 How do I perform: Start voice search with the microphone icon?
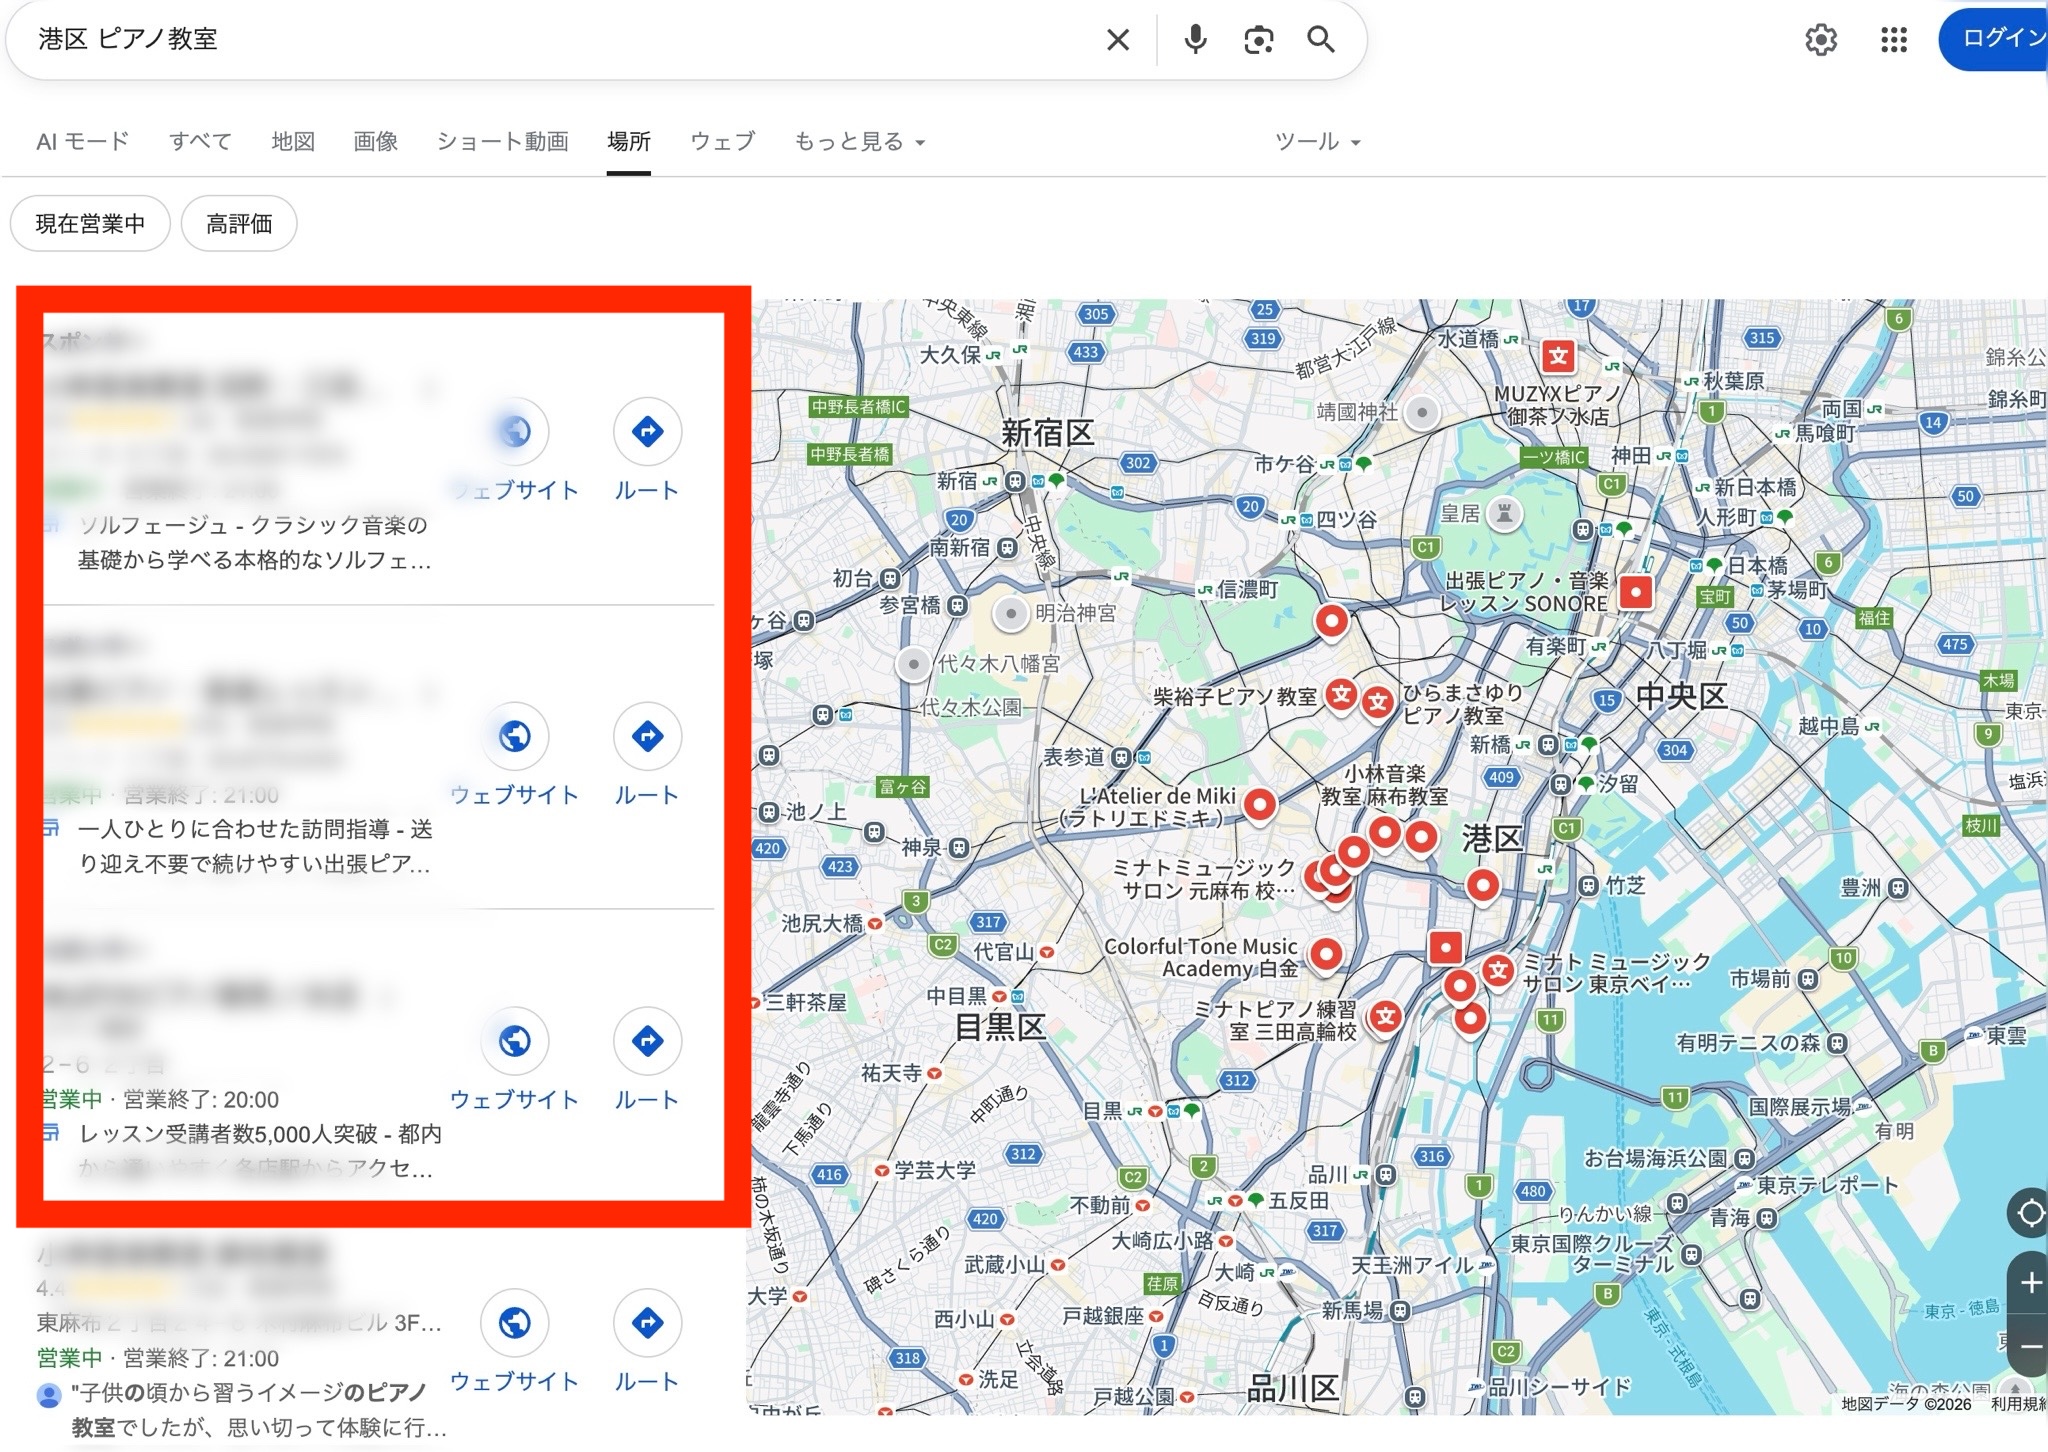click(1195, 40)
